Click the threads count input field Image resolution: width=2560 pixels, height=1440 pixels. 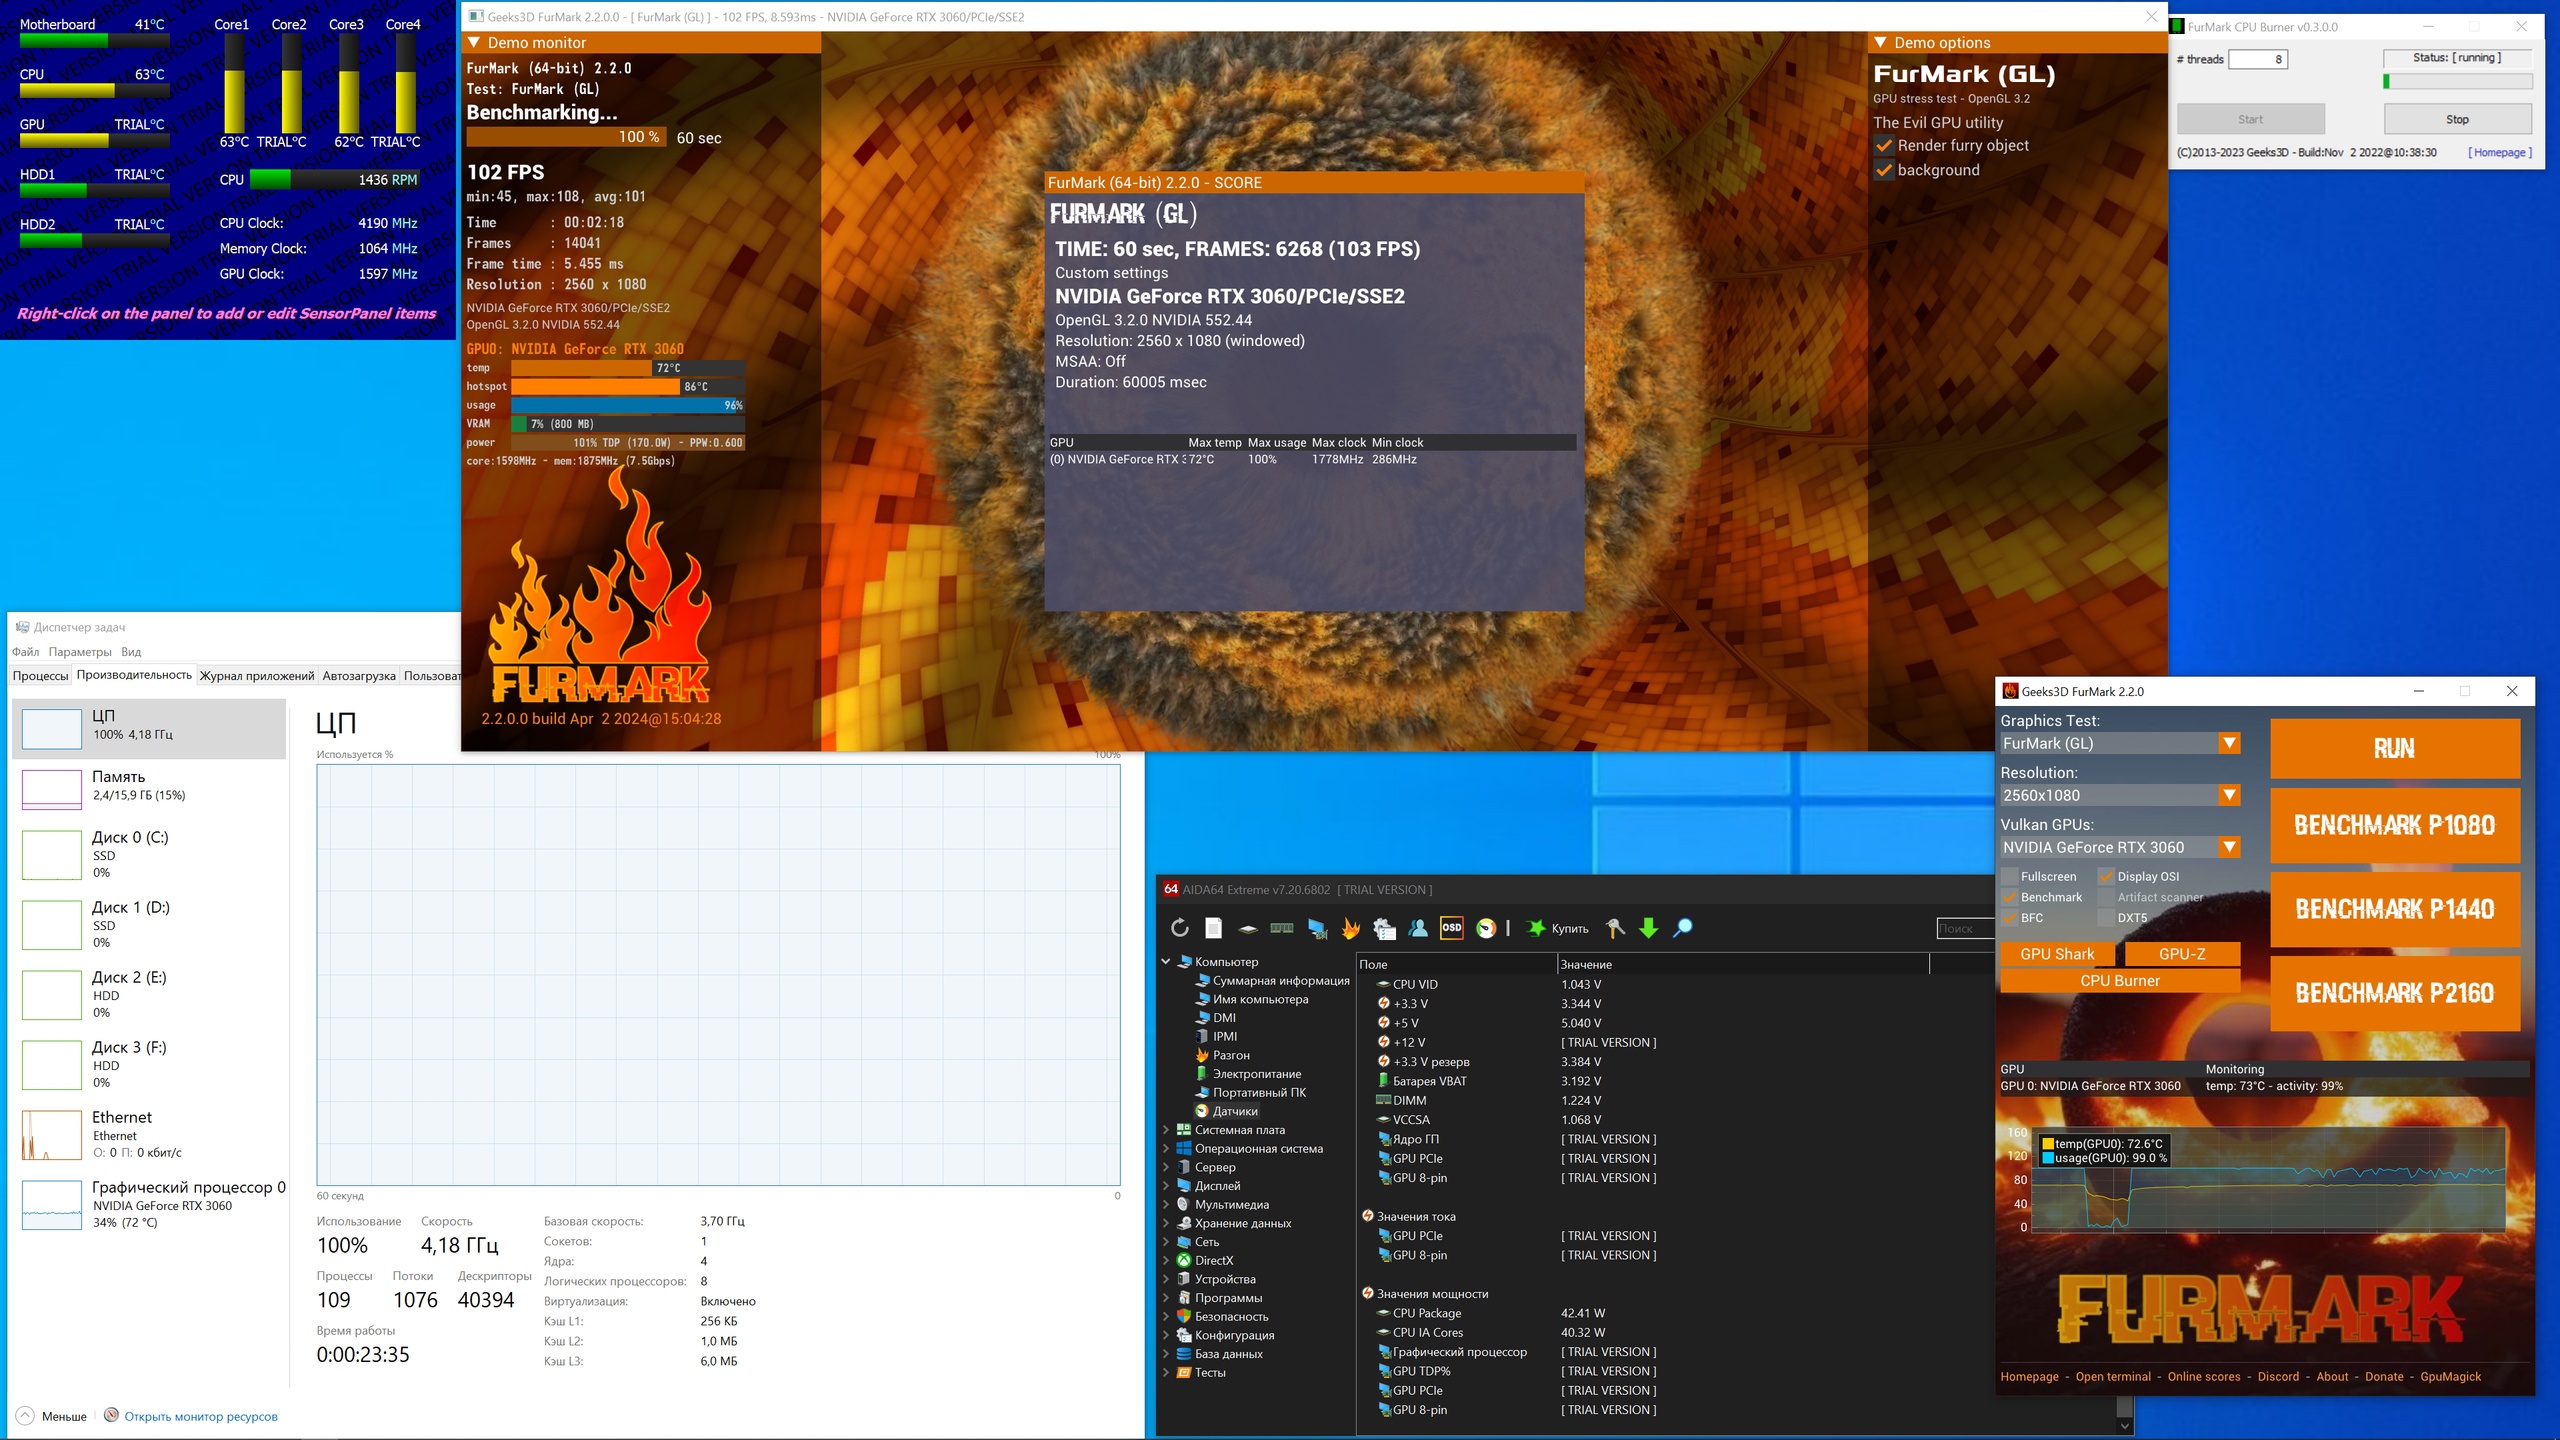click(2257, 59)
